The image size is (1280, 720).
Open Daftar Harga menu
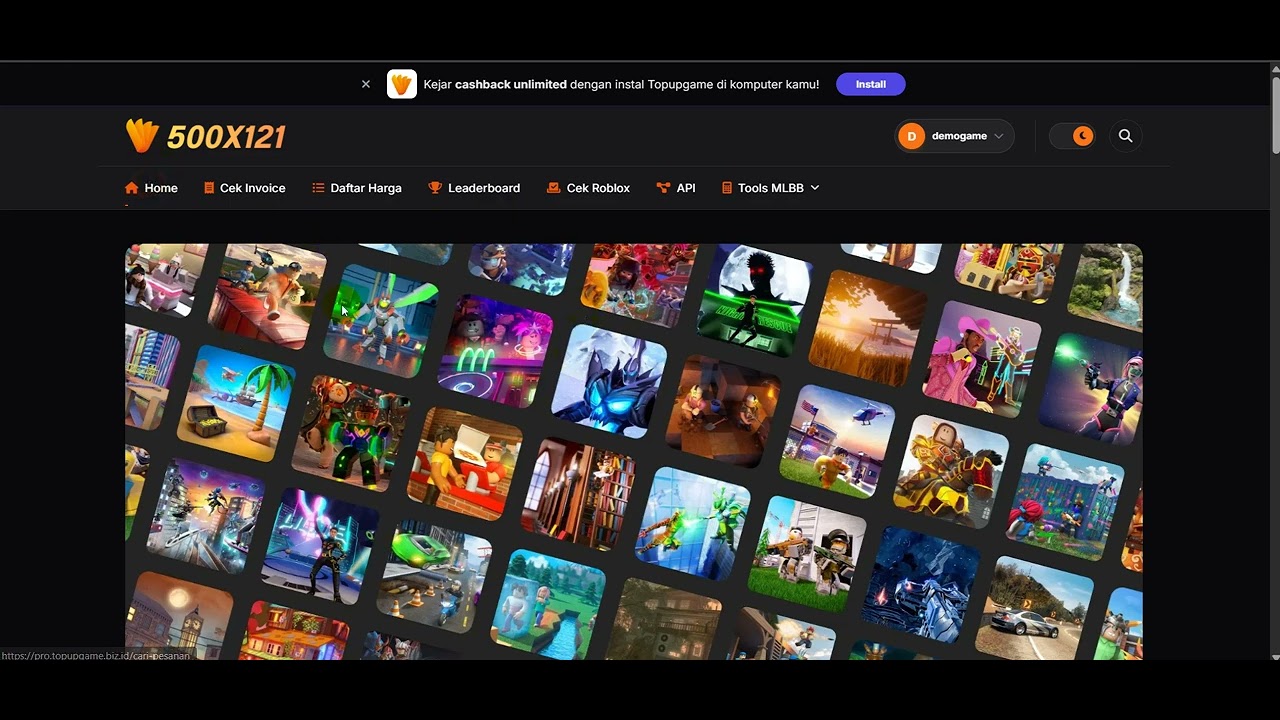(x=357, y=188)
